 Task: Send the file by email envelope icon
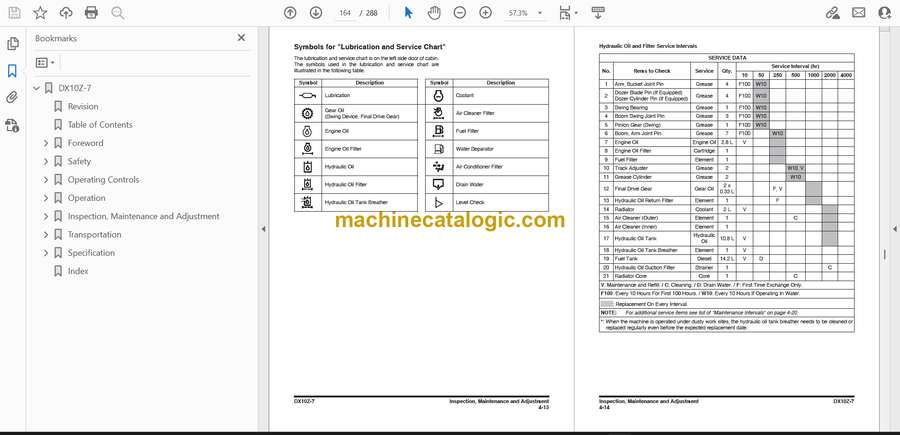(x=859, y=13)
